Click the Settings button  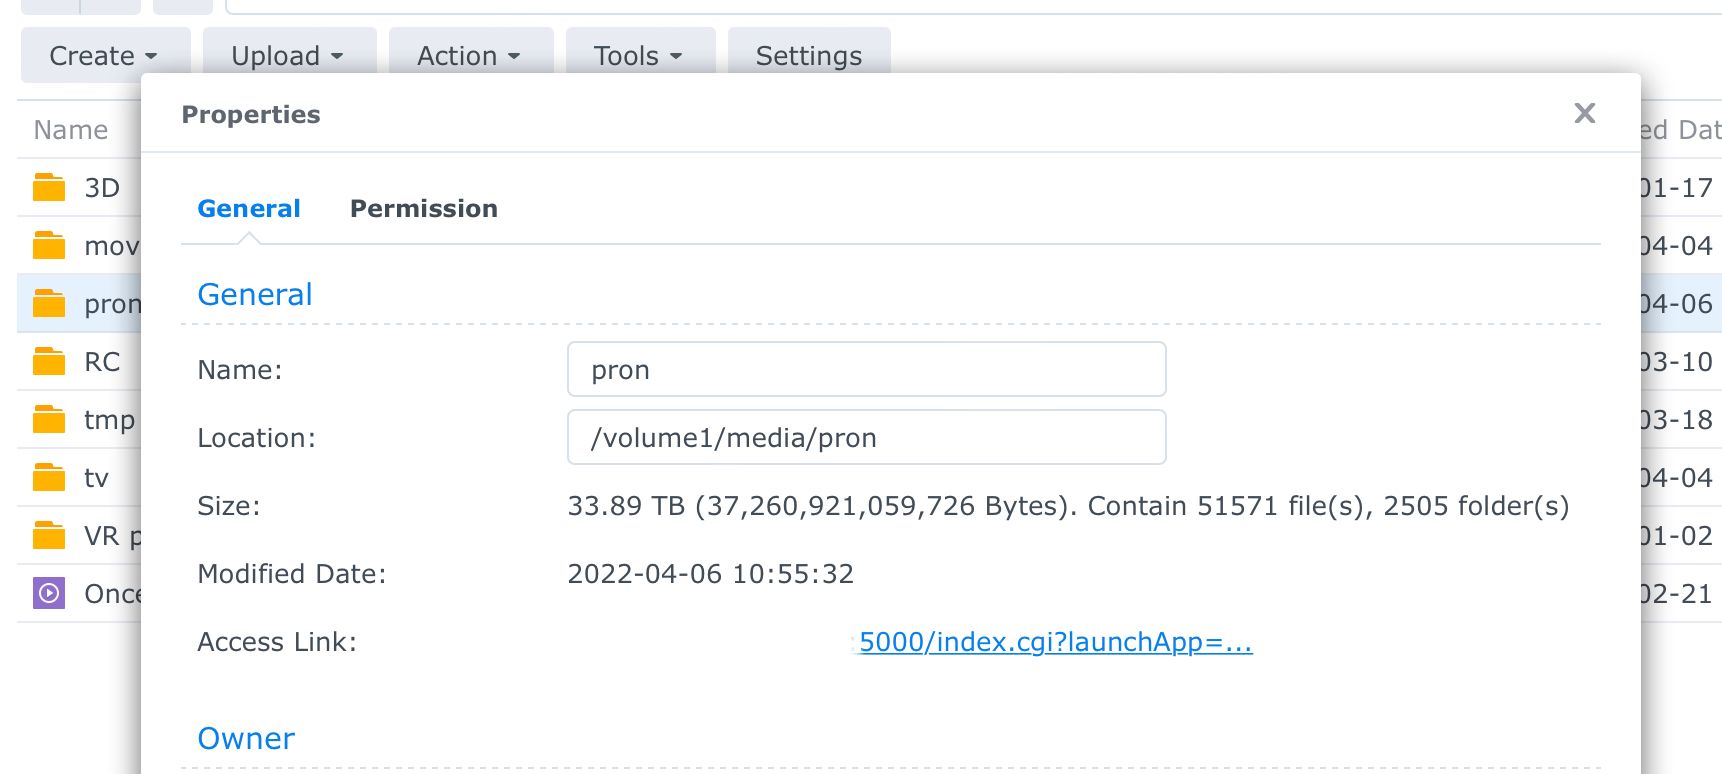(809, 56)
